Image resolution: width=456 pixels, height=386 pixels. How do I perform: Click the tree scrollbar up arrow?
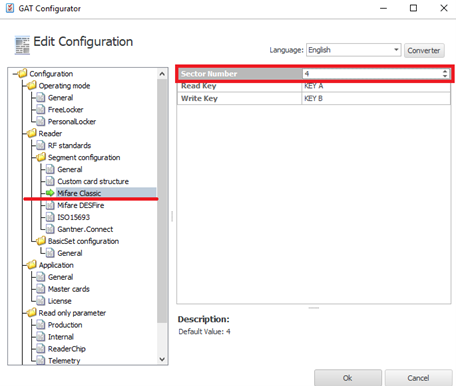tap(162, 74)
